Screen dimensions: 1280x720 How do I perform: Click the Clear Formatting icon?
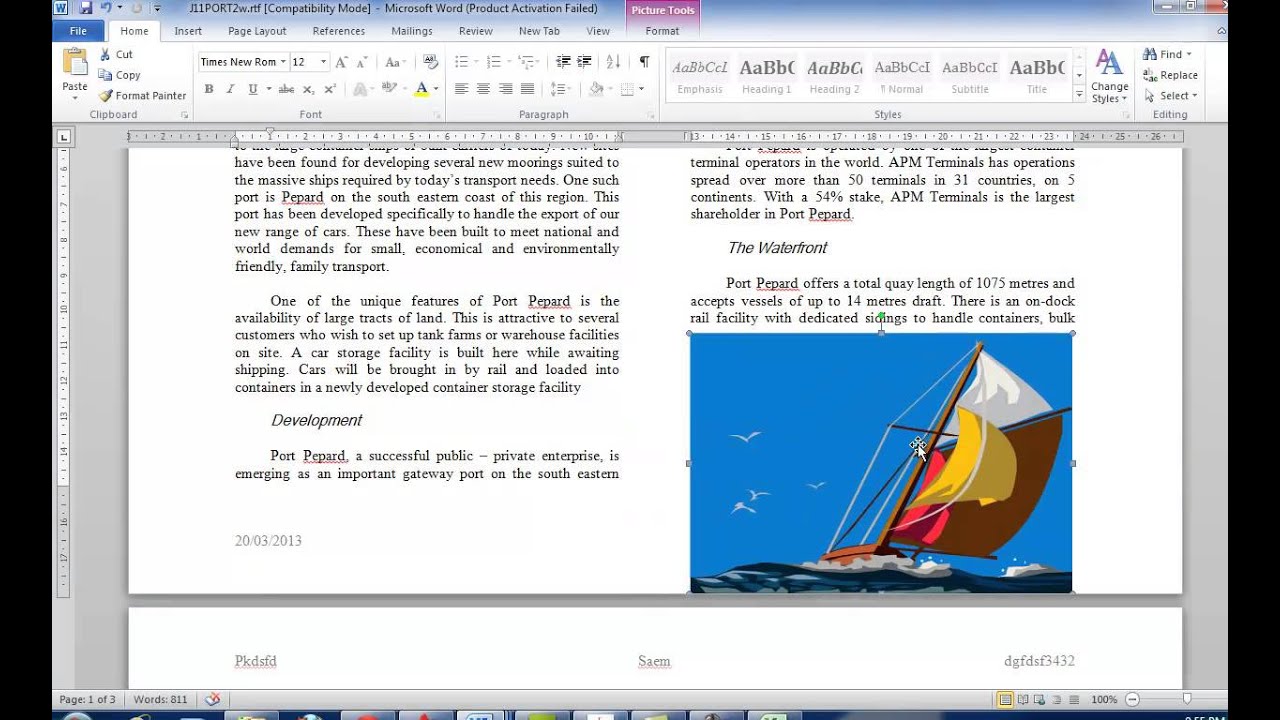[429, 62]
